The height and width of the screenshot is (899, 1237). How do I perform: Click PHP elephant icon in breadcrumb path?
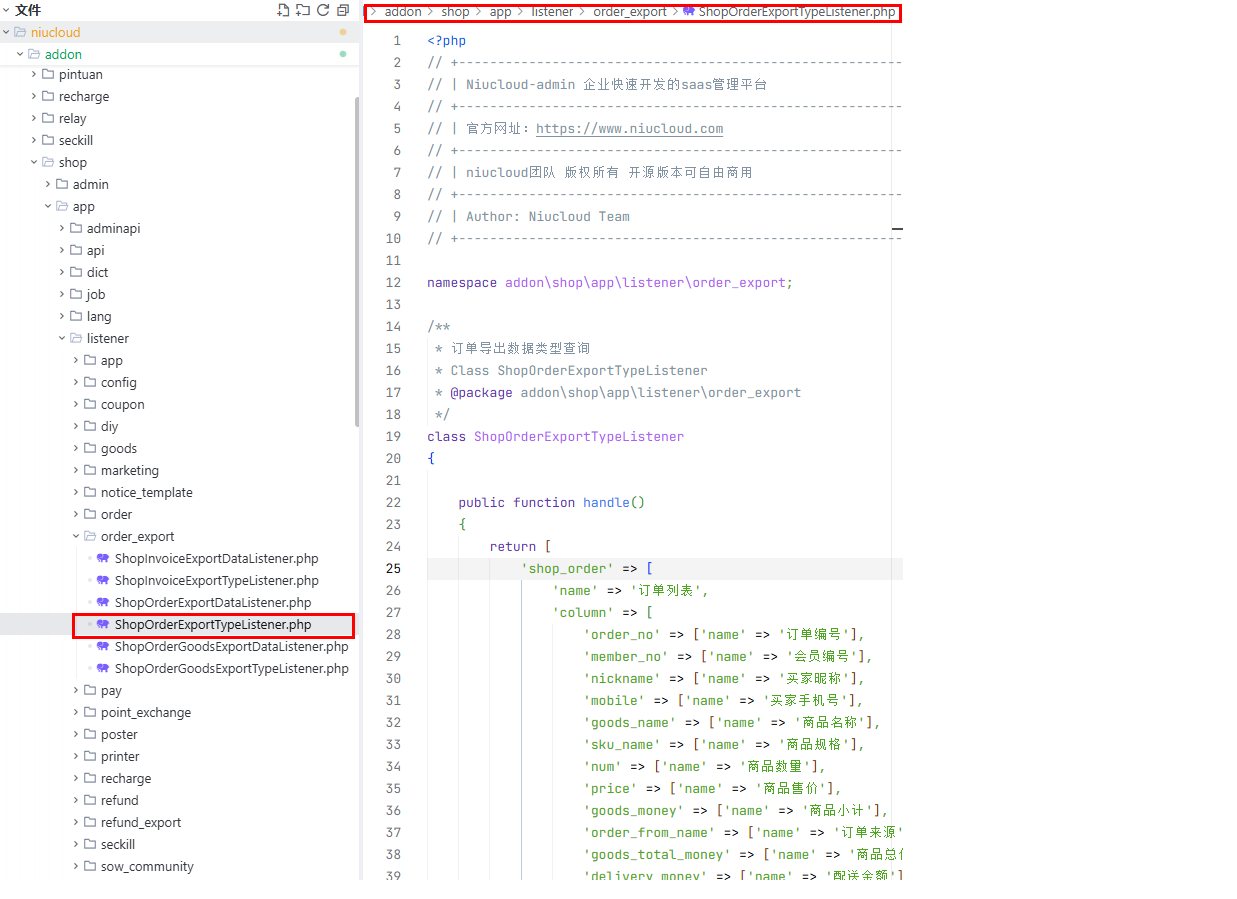[x=689, y=12]
